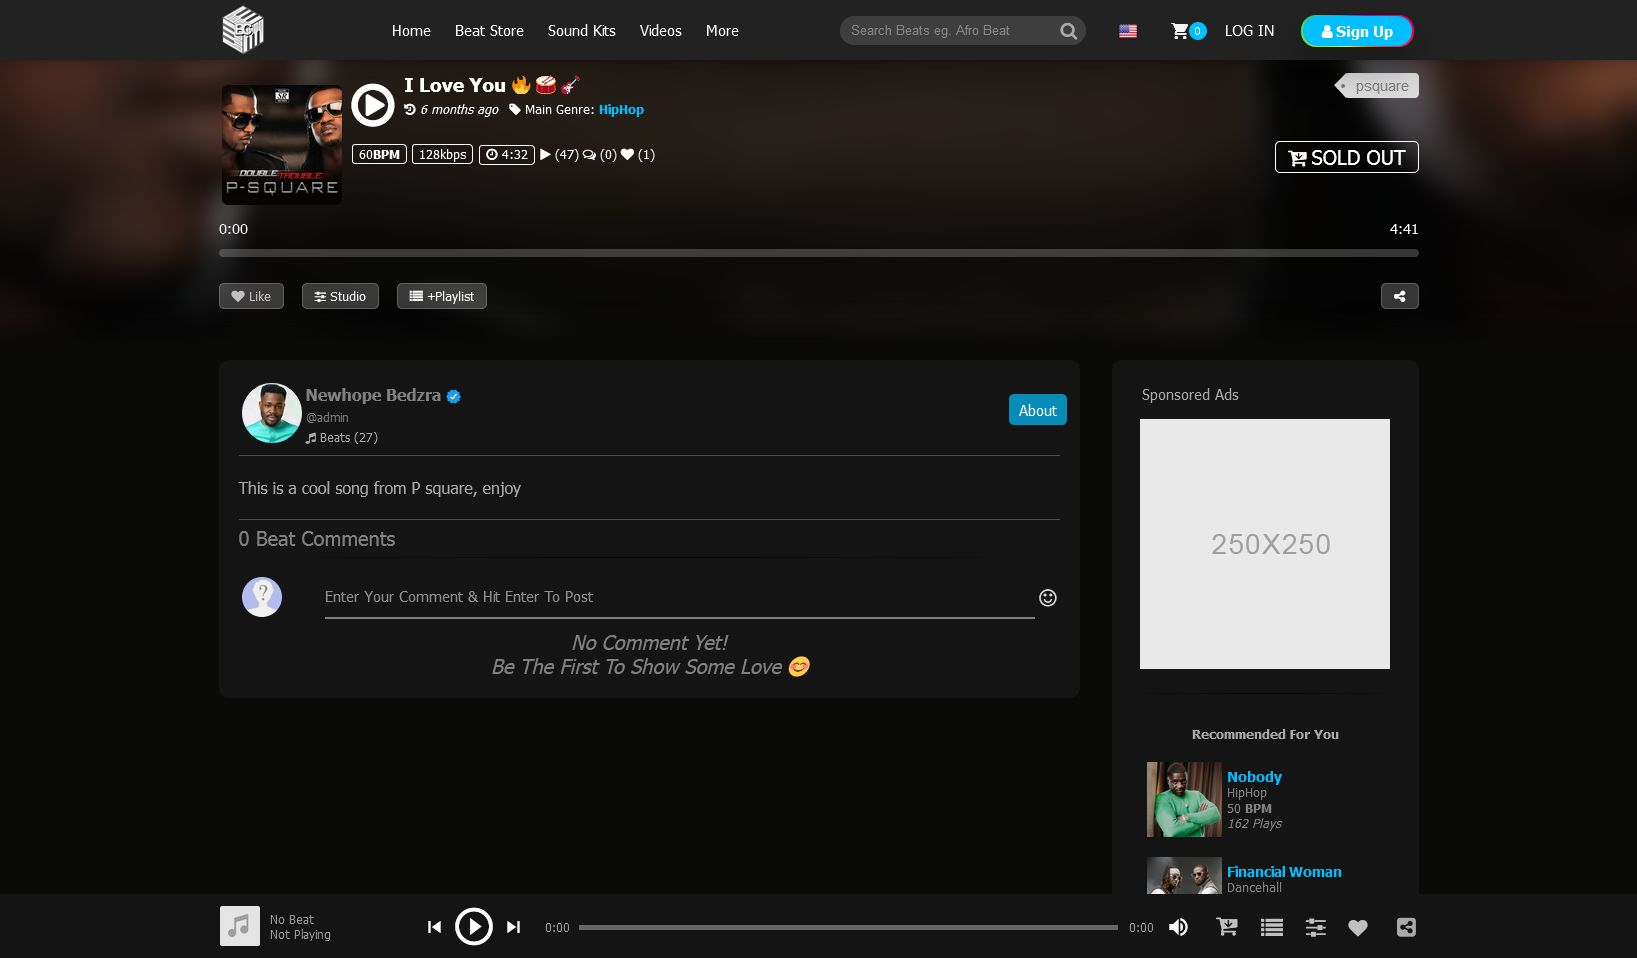Open the Sound Kits menu
Image resolution: width=1637 pixels, height=958 pixels.
tap(582, 31)
